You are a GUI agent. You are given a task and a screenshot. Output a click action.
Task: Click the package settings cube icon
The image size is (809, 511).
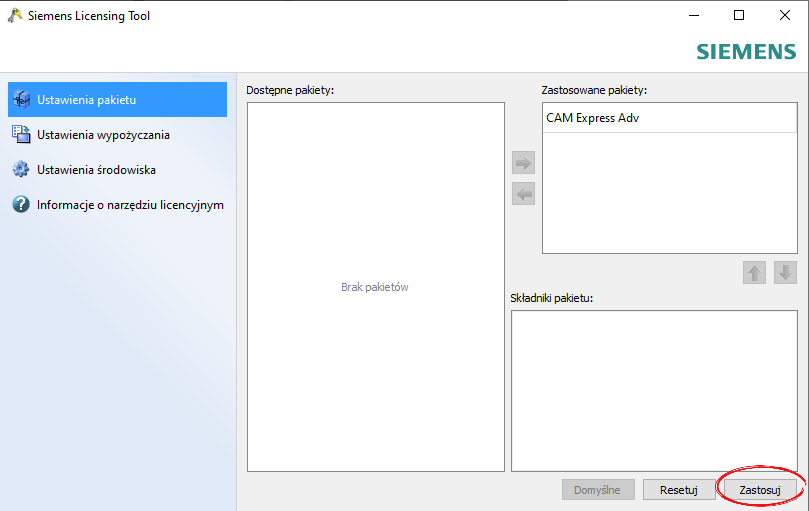[x=21, y=99]
